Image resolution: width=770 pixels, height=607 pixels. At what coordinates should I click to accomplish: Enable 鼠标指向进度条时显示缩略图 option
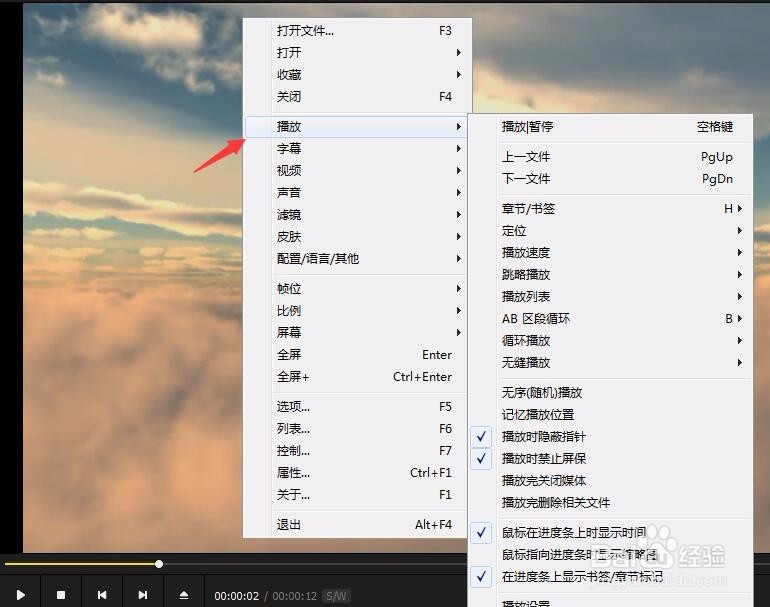610,554
